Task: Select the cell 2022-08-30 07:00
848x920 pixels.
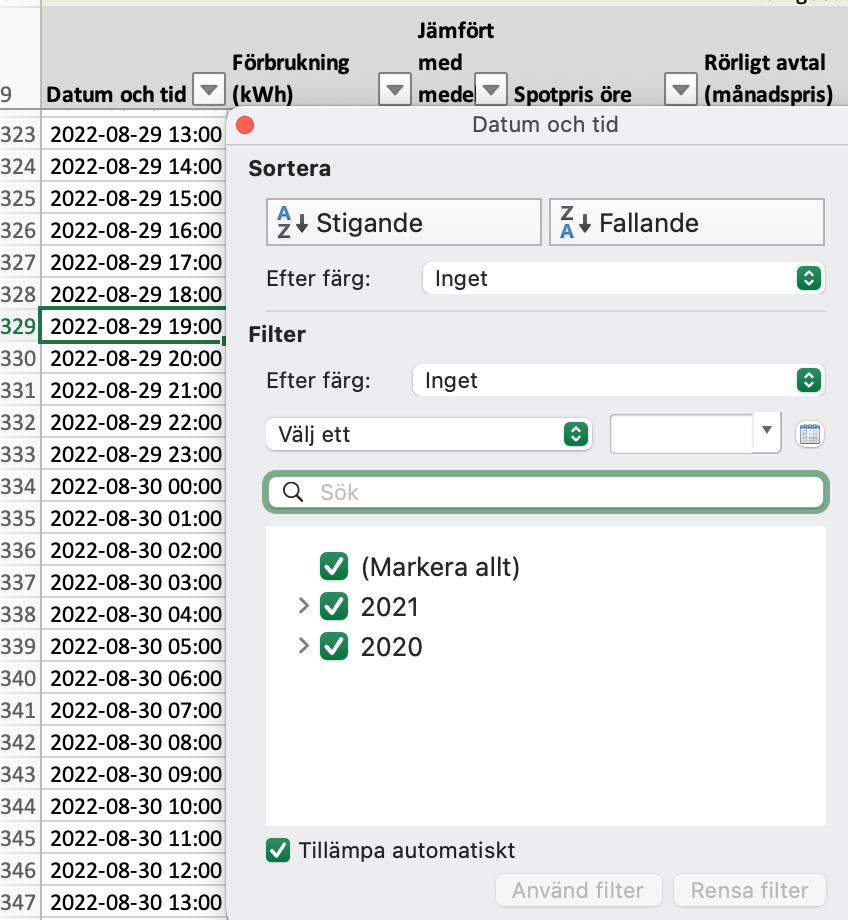Action: pos(134,710)
